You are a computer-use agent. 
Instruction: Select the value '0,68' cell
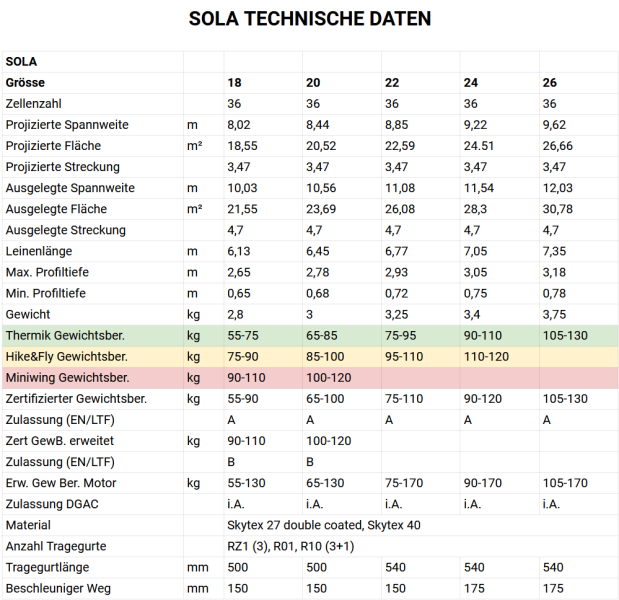[x=317, y=293]
